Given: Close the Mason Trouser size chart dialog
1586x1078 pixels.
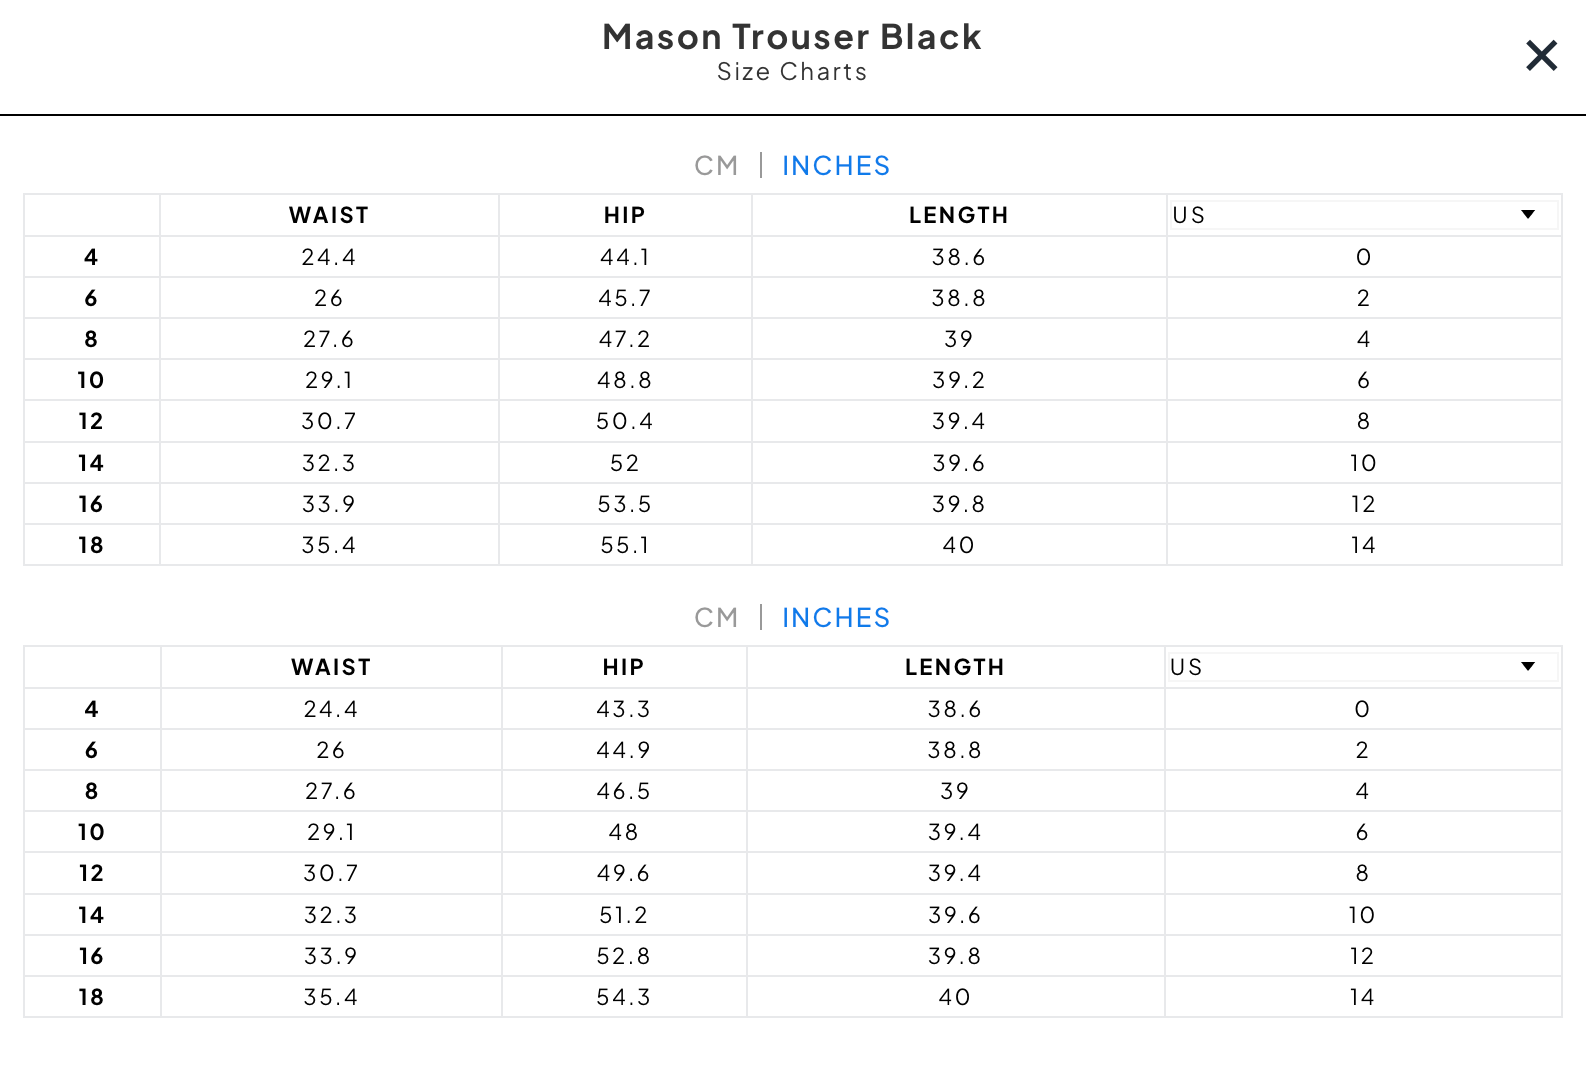Looking at the screenshot, I should click(x=1541, y=56).
